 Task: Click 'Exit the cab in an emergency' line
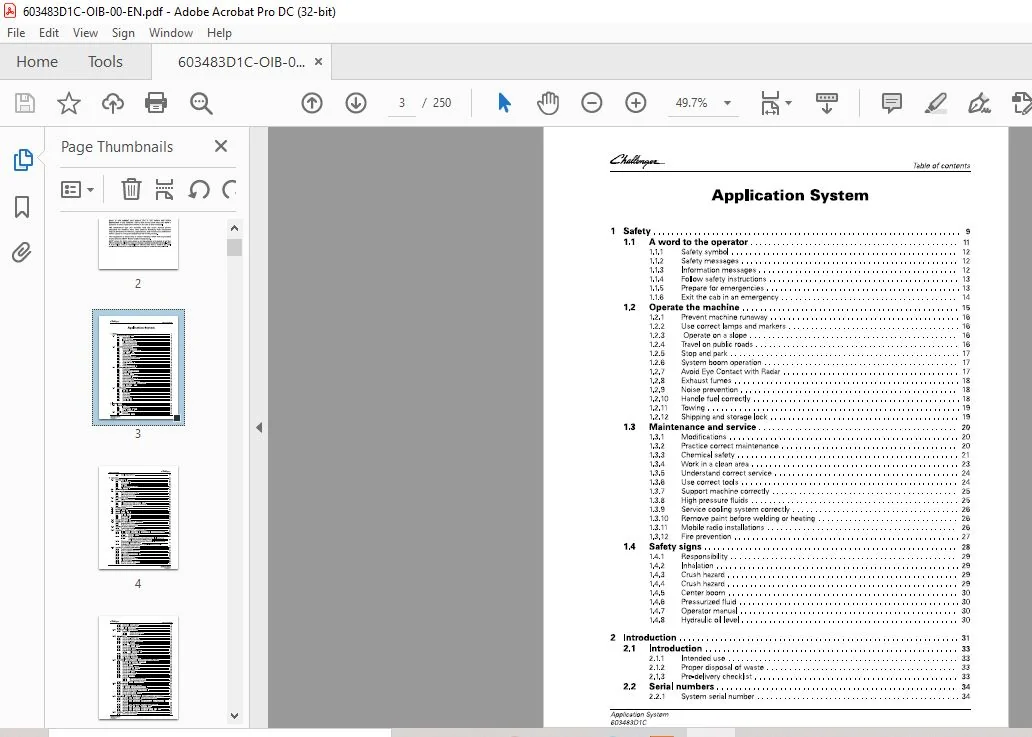(x=810, y=297)
